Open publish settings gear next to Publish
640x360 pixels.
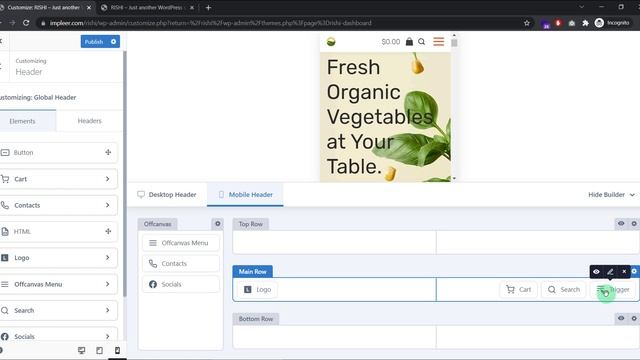point(113,42)
